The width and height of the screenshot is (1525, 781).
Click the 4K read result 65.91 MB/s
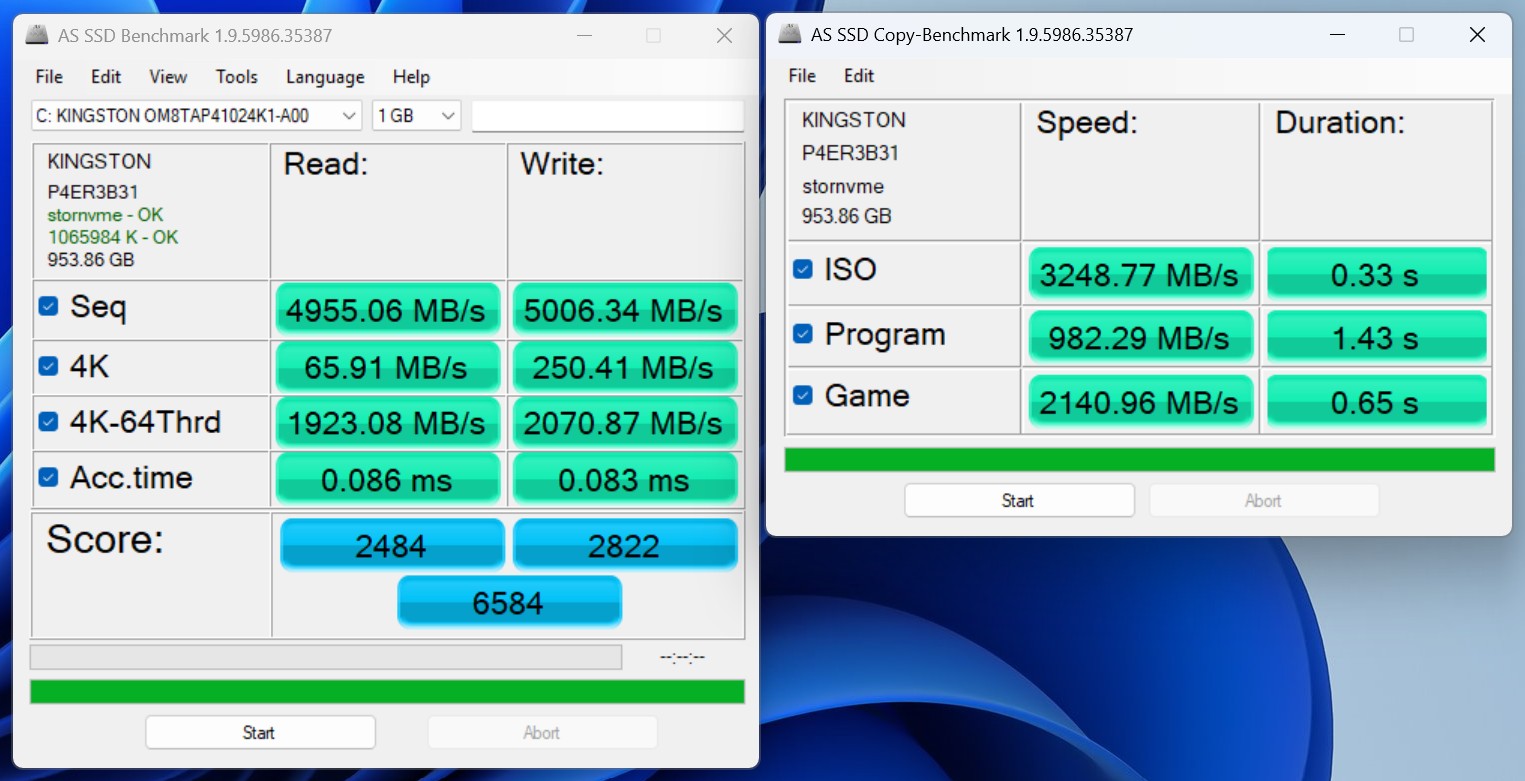click(x=387, y=367)
